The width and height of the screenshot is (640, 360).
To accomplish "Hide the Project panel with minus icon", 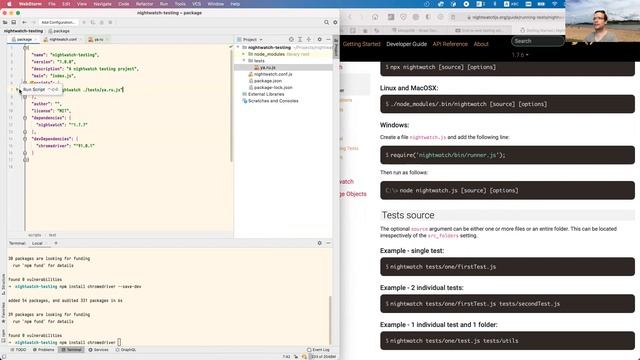I will point(328,40).
